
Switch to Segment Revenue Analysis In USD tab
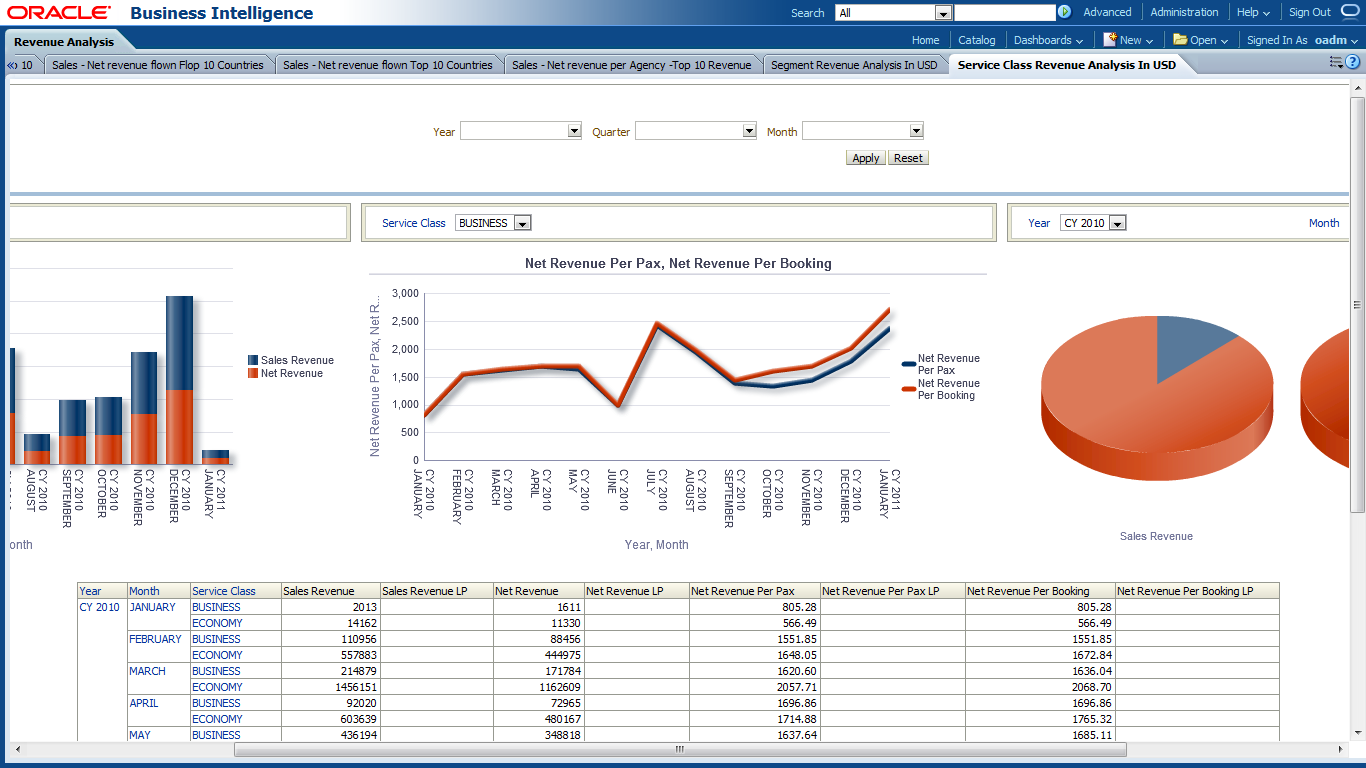point(854,65)
